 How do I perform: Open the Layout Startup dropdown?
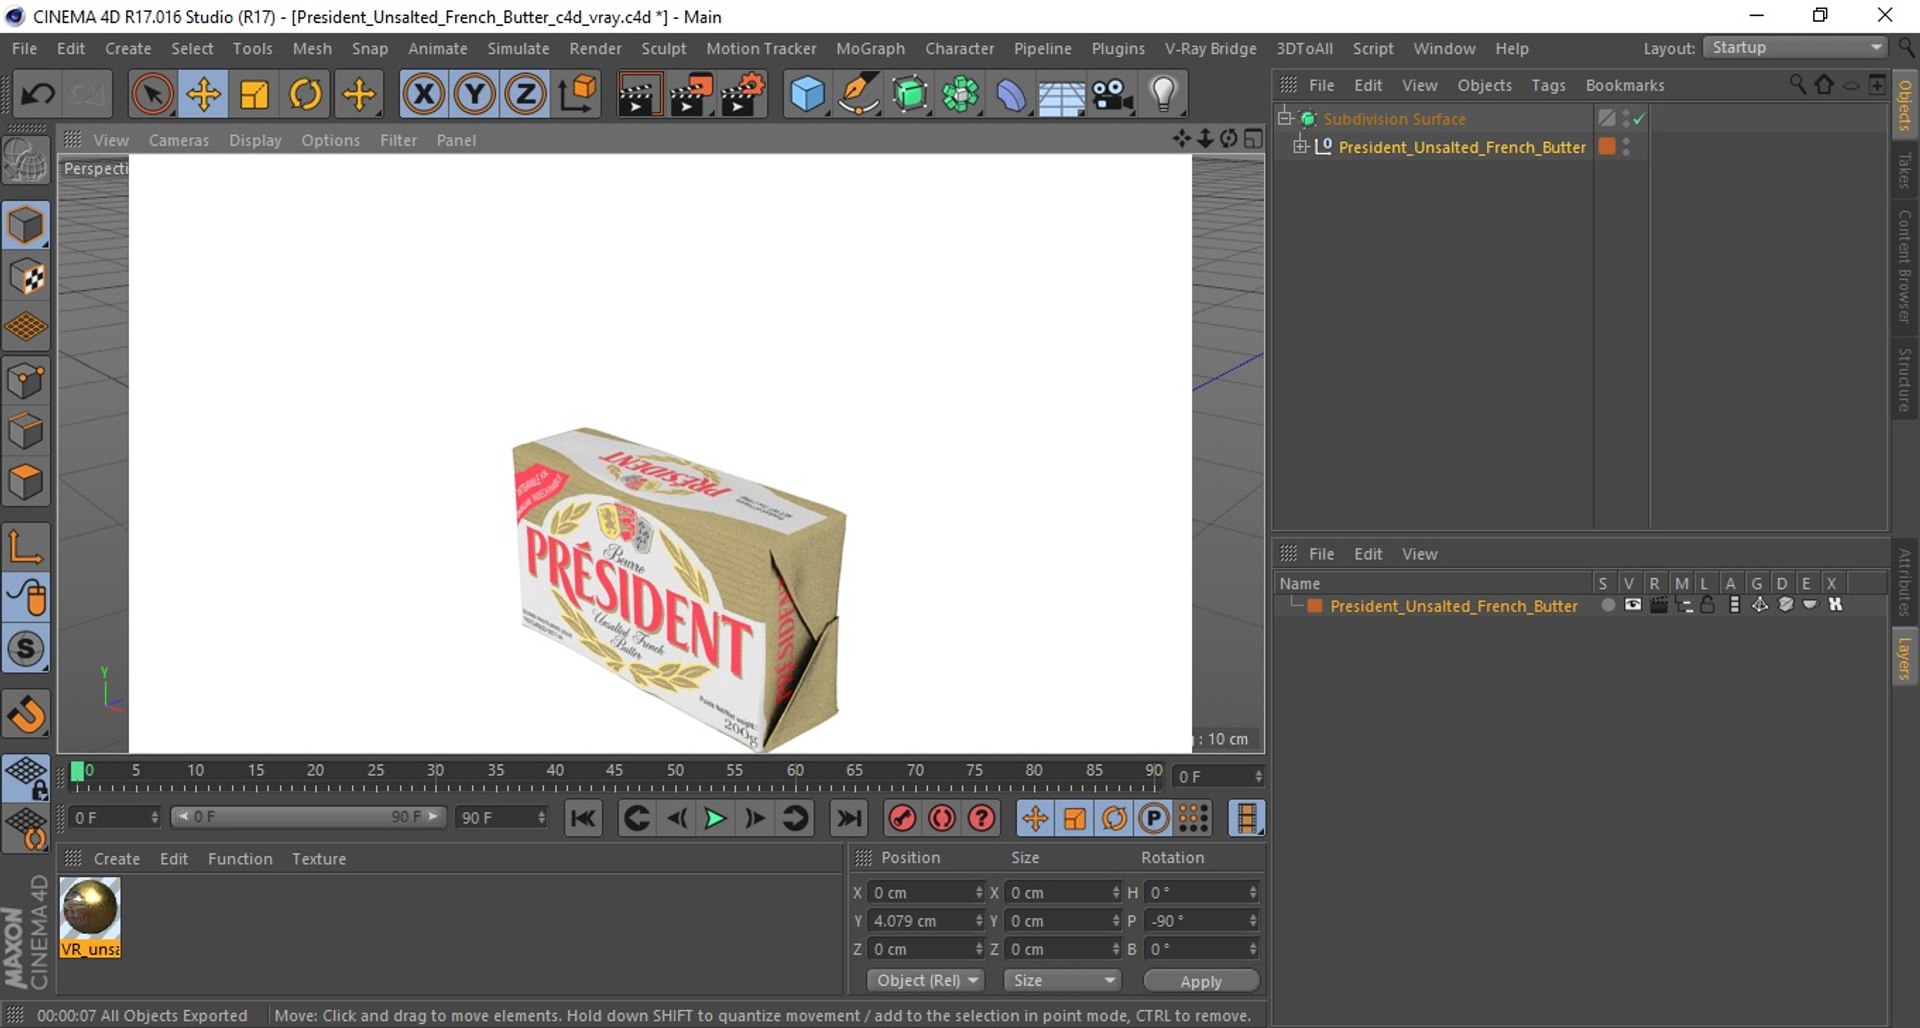pos(1796,48)
